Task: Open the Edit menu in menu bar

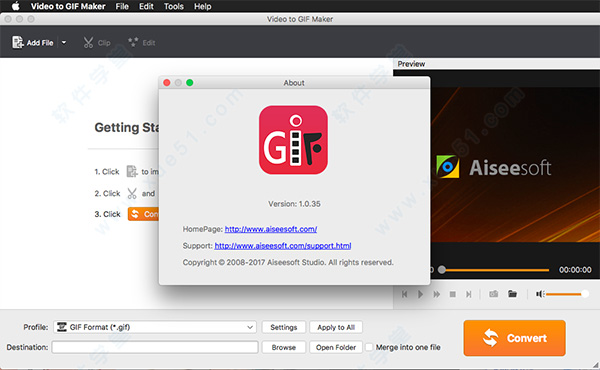Action: tap(146, 6)
